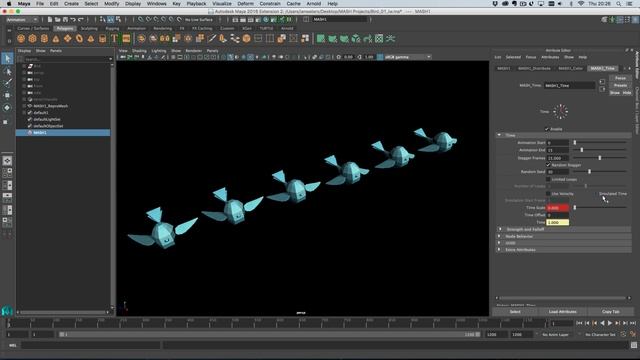Expand the Strength and Falloff section
This screenshot has height=360, width=640.
pos(499,229)
